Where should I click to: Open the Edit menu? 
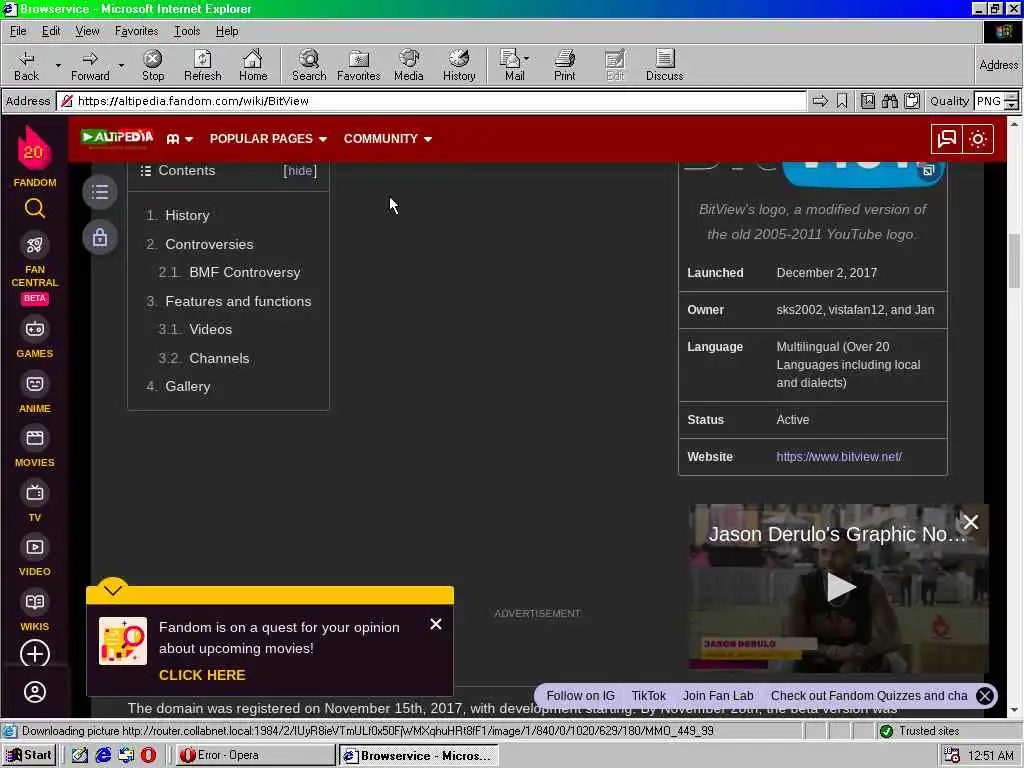(x=51, y=31)
